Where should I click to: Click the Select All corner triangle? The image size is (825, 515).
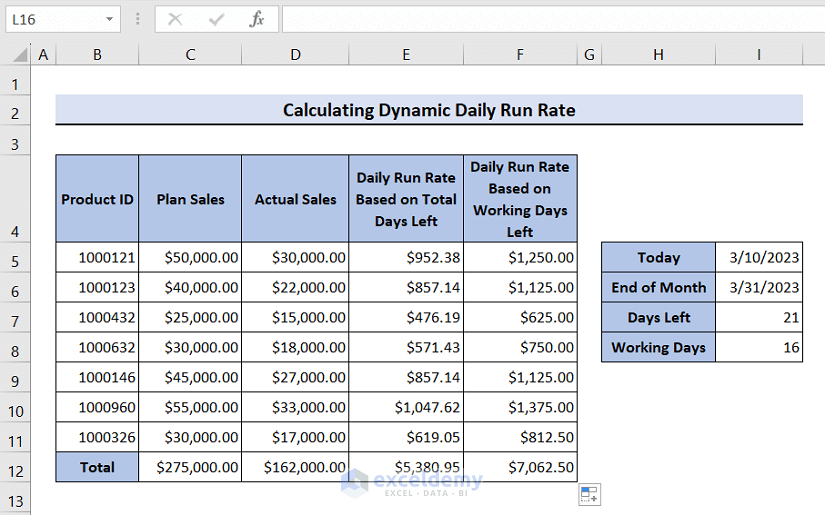[x=20, y=54]
